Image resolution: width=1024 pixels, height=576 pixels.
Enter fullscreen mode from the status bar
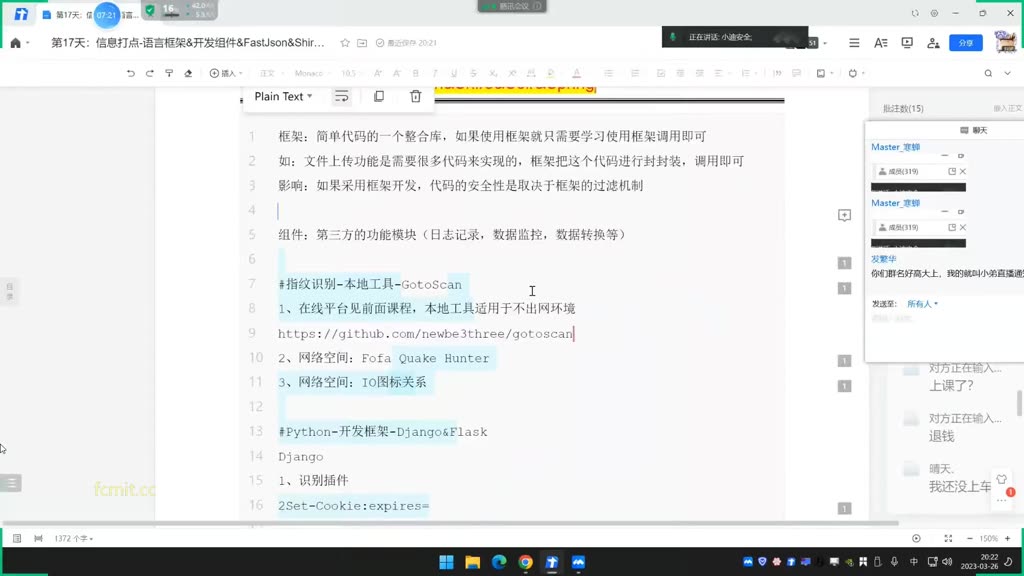tap(948, 538)
